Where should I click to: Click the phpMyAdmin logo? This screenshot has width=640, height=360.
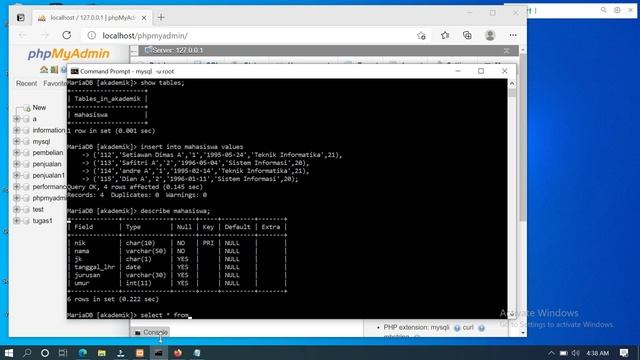(68, 54)
